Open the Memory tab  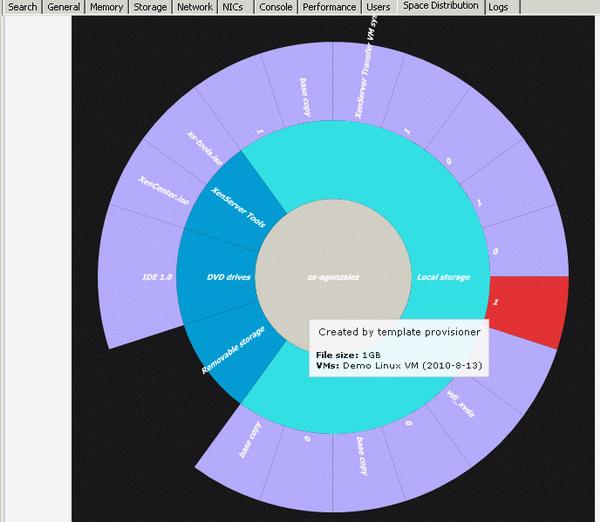pos(106,7)
